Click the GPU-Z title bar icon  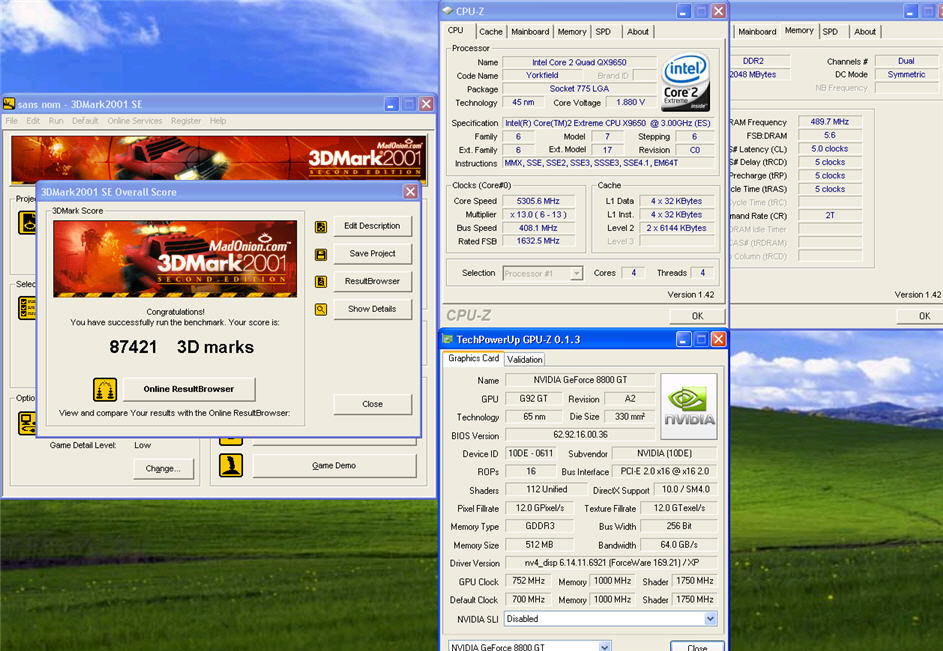tap(447, 339)
